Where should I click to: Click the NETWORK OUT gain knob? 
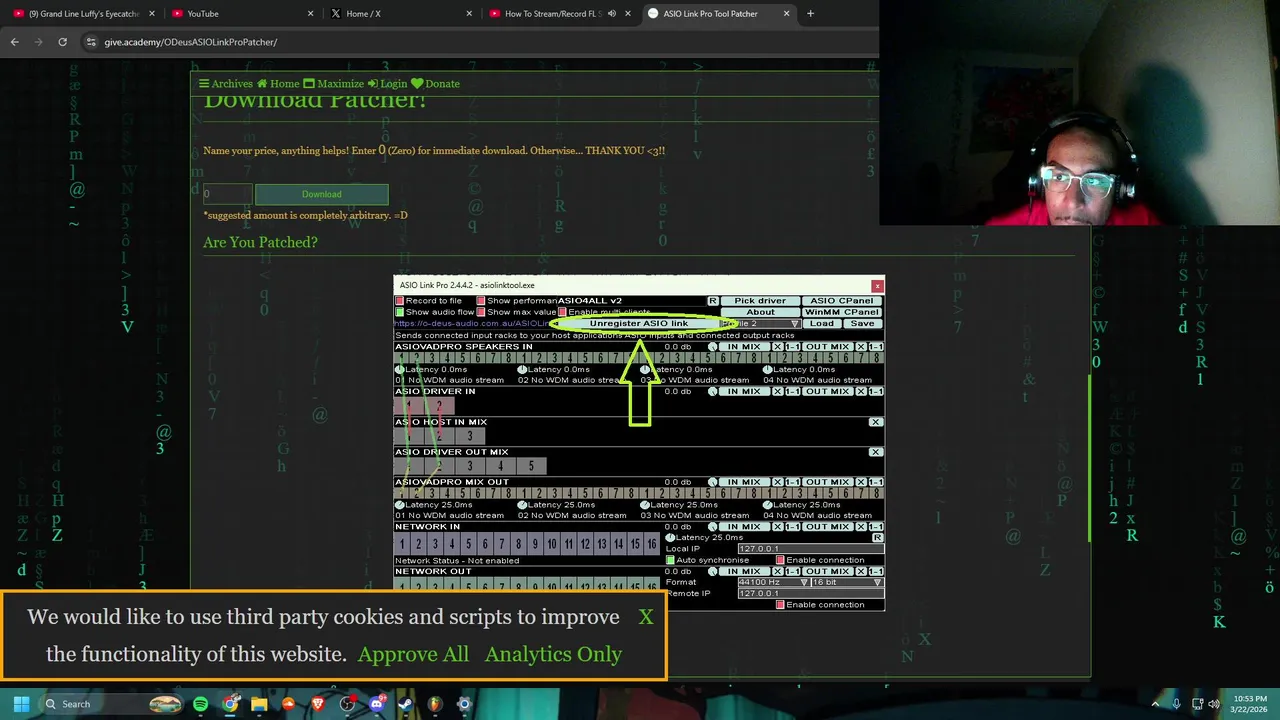[x=713, y=571]
